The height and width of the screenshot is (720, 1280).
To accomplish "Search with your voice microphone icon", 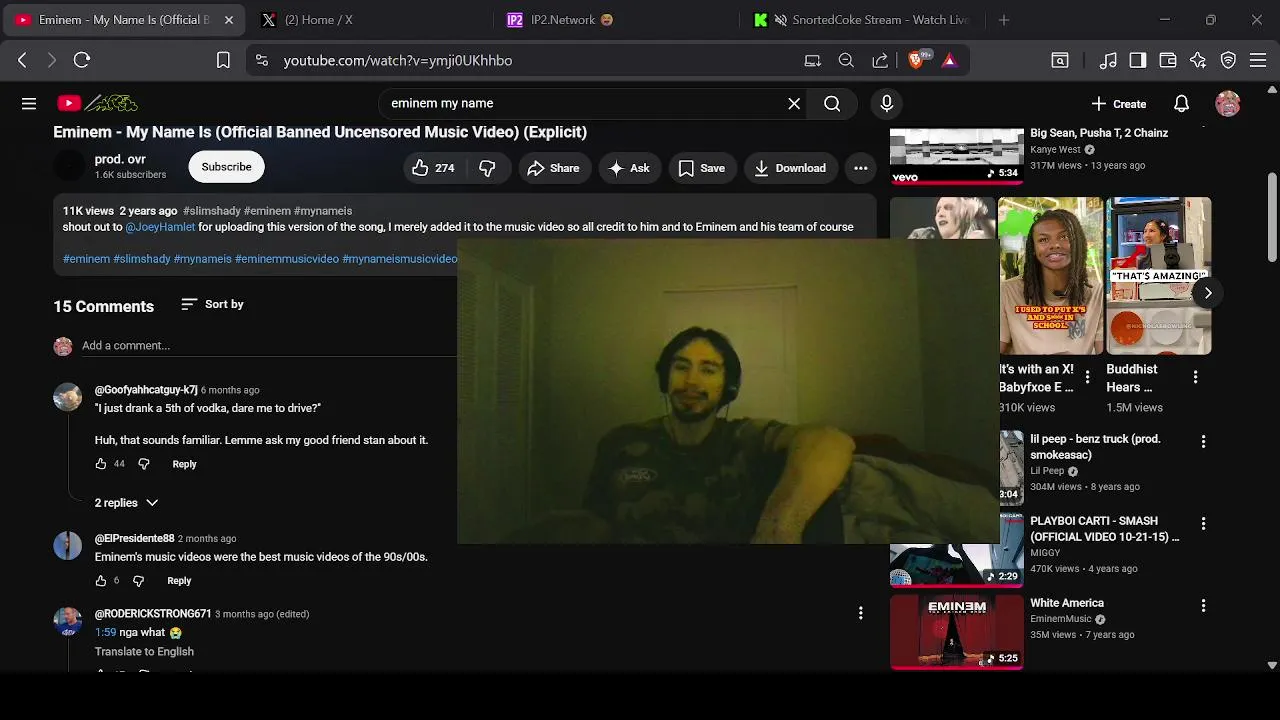I will [886, 103].
